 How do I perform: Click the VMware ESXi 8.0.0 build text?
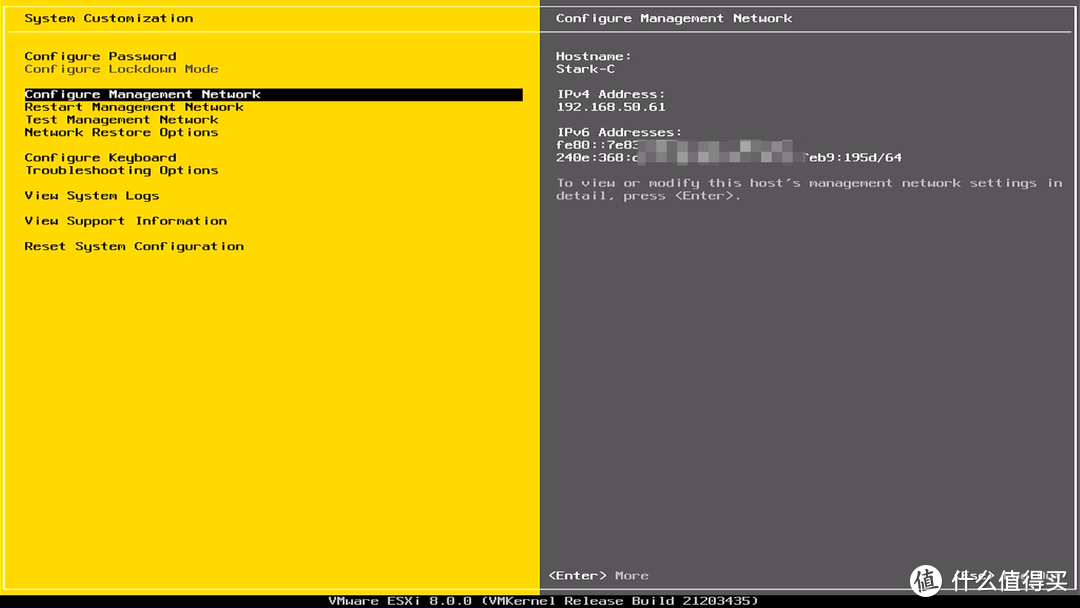tap(543, 601)
